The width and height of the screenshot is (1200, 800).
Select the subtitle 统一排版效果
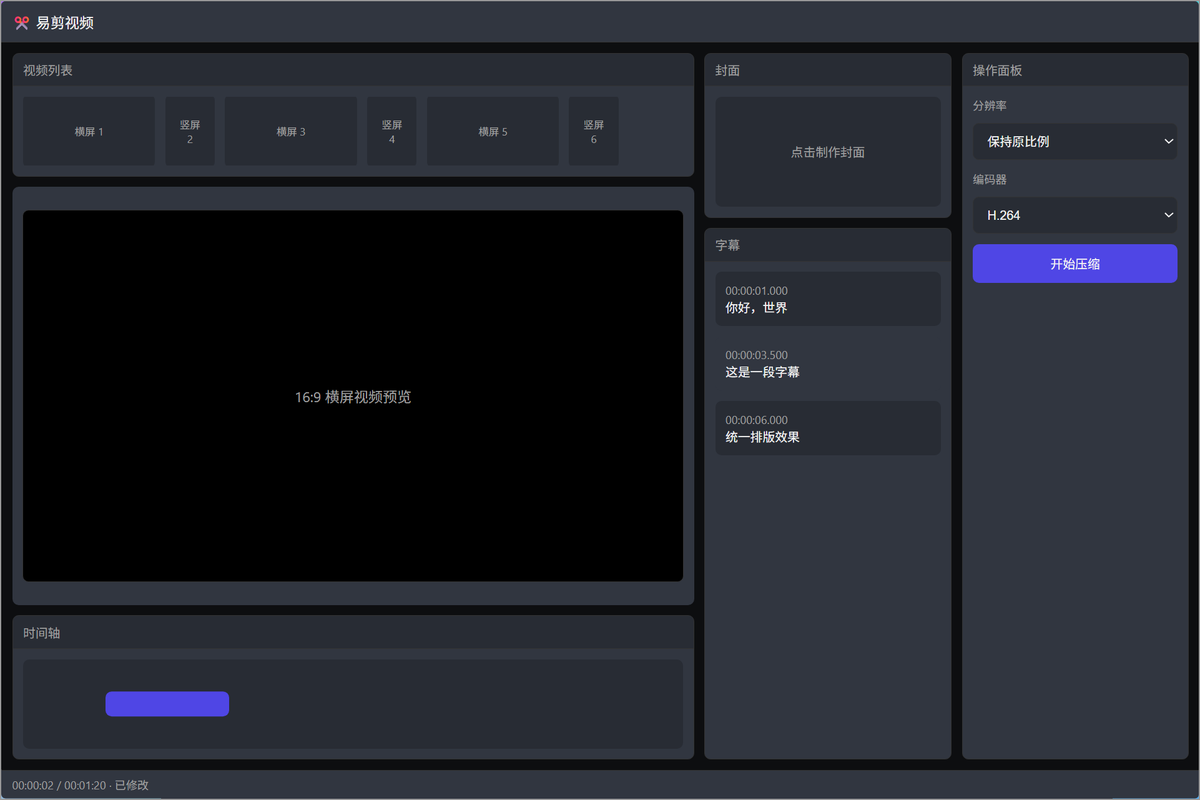point(828,428)
